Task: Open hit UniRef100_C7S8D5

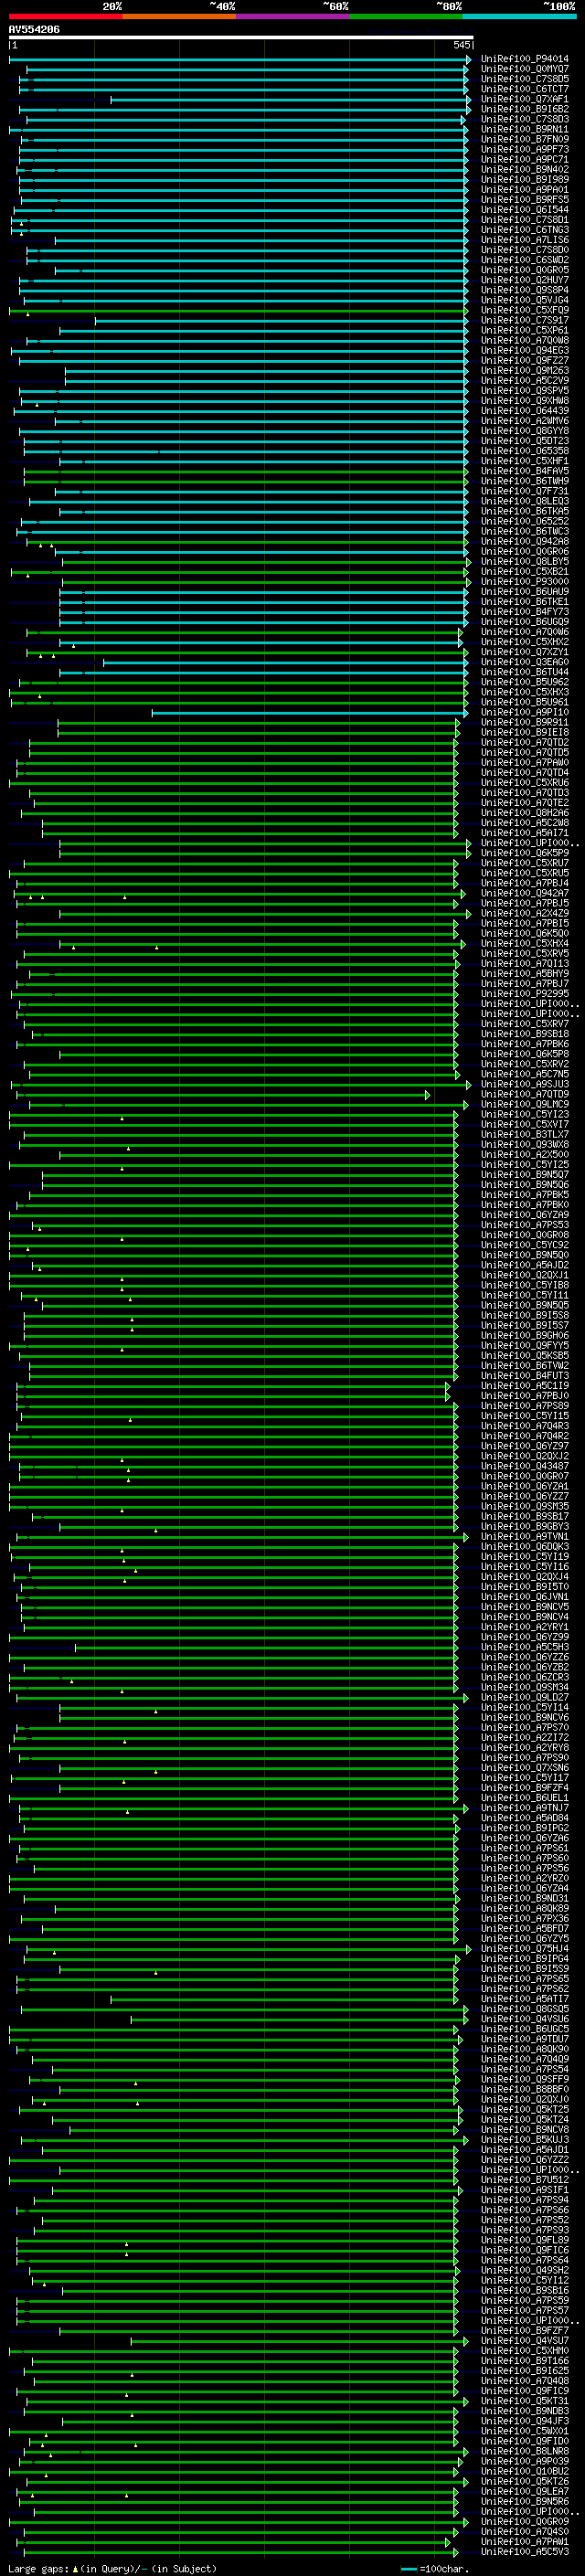Action: (525, 79)
